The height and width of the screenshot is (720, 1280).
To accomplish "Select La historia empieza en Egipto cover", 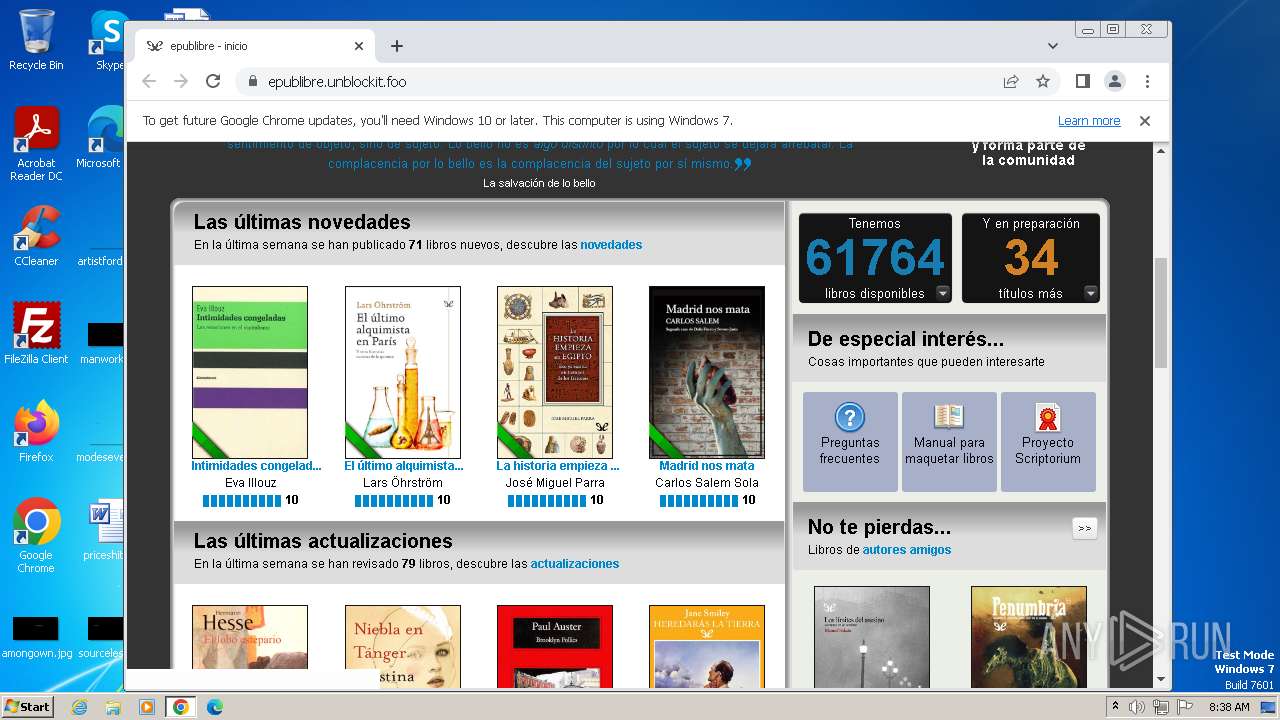I will point(555,372).
